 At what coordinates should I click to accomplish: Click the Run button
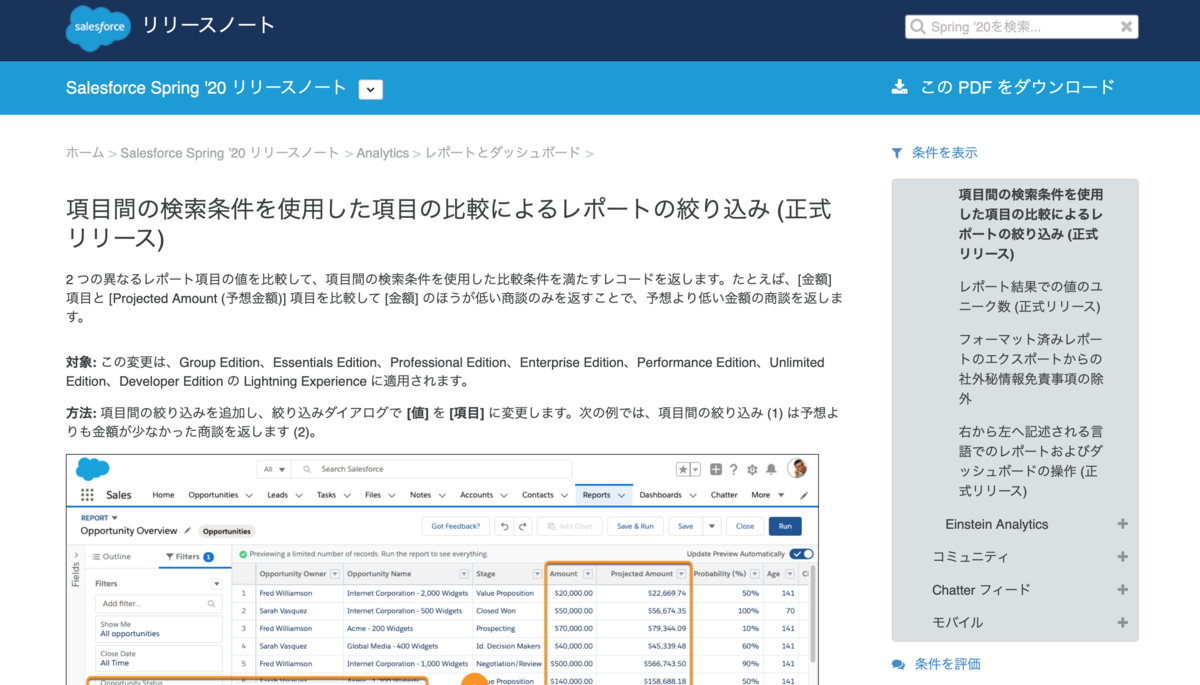tap(785, 526)
